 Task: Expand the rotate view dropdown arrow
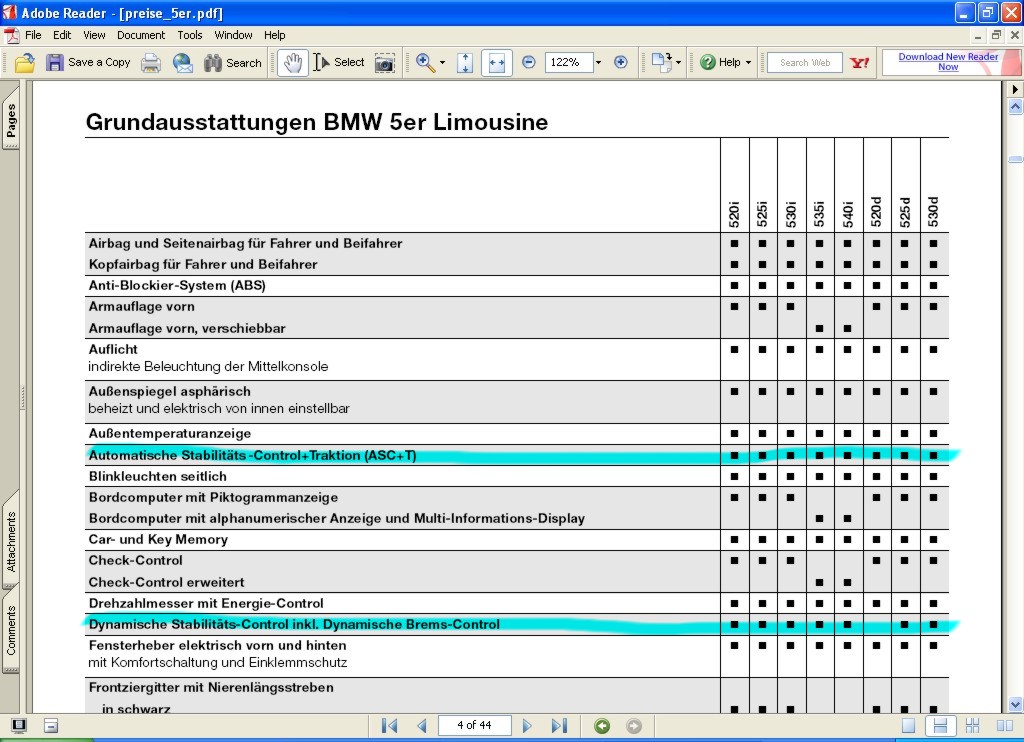[x=679, y=63]
